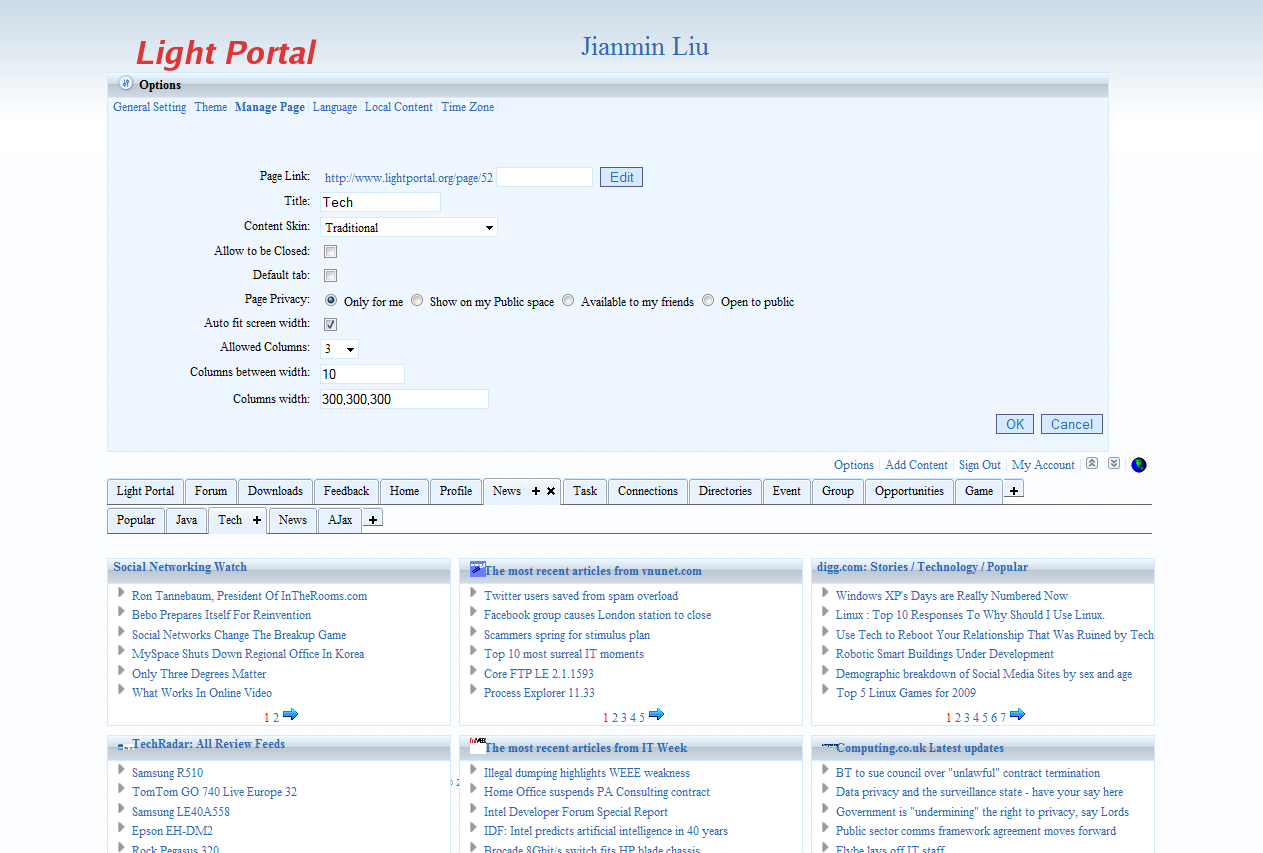Click the globe icon beside My Account
The height and width of the screenshot is (853, 1263).
[1139, 465]
